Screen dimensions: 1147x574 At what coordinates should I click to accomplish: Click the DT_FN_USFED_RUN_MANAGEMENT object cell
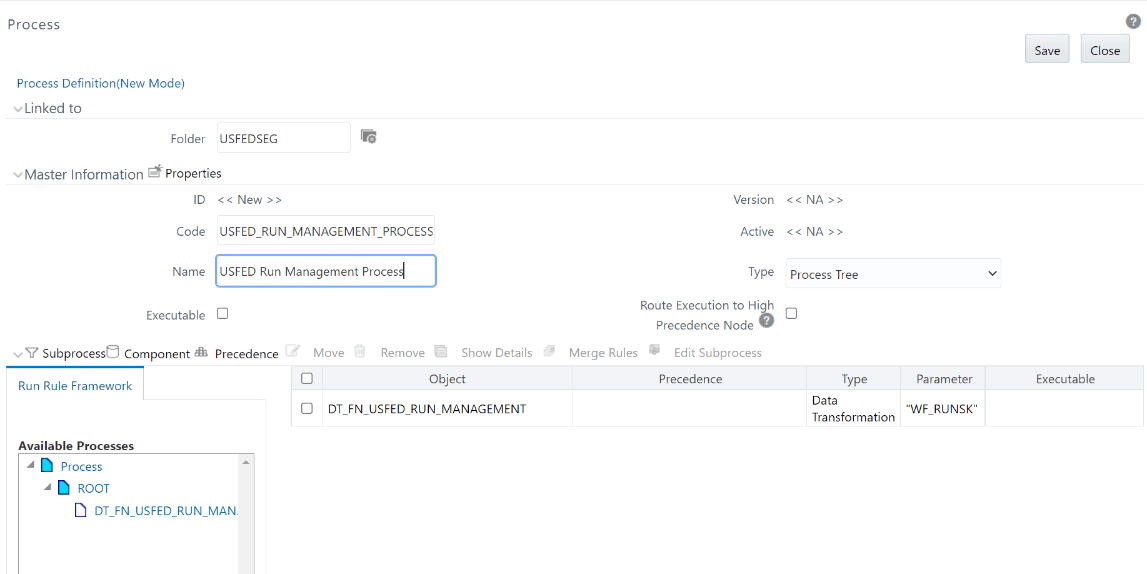click(x=447, y=409)
